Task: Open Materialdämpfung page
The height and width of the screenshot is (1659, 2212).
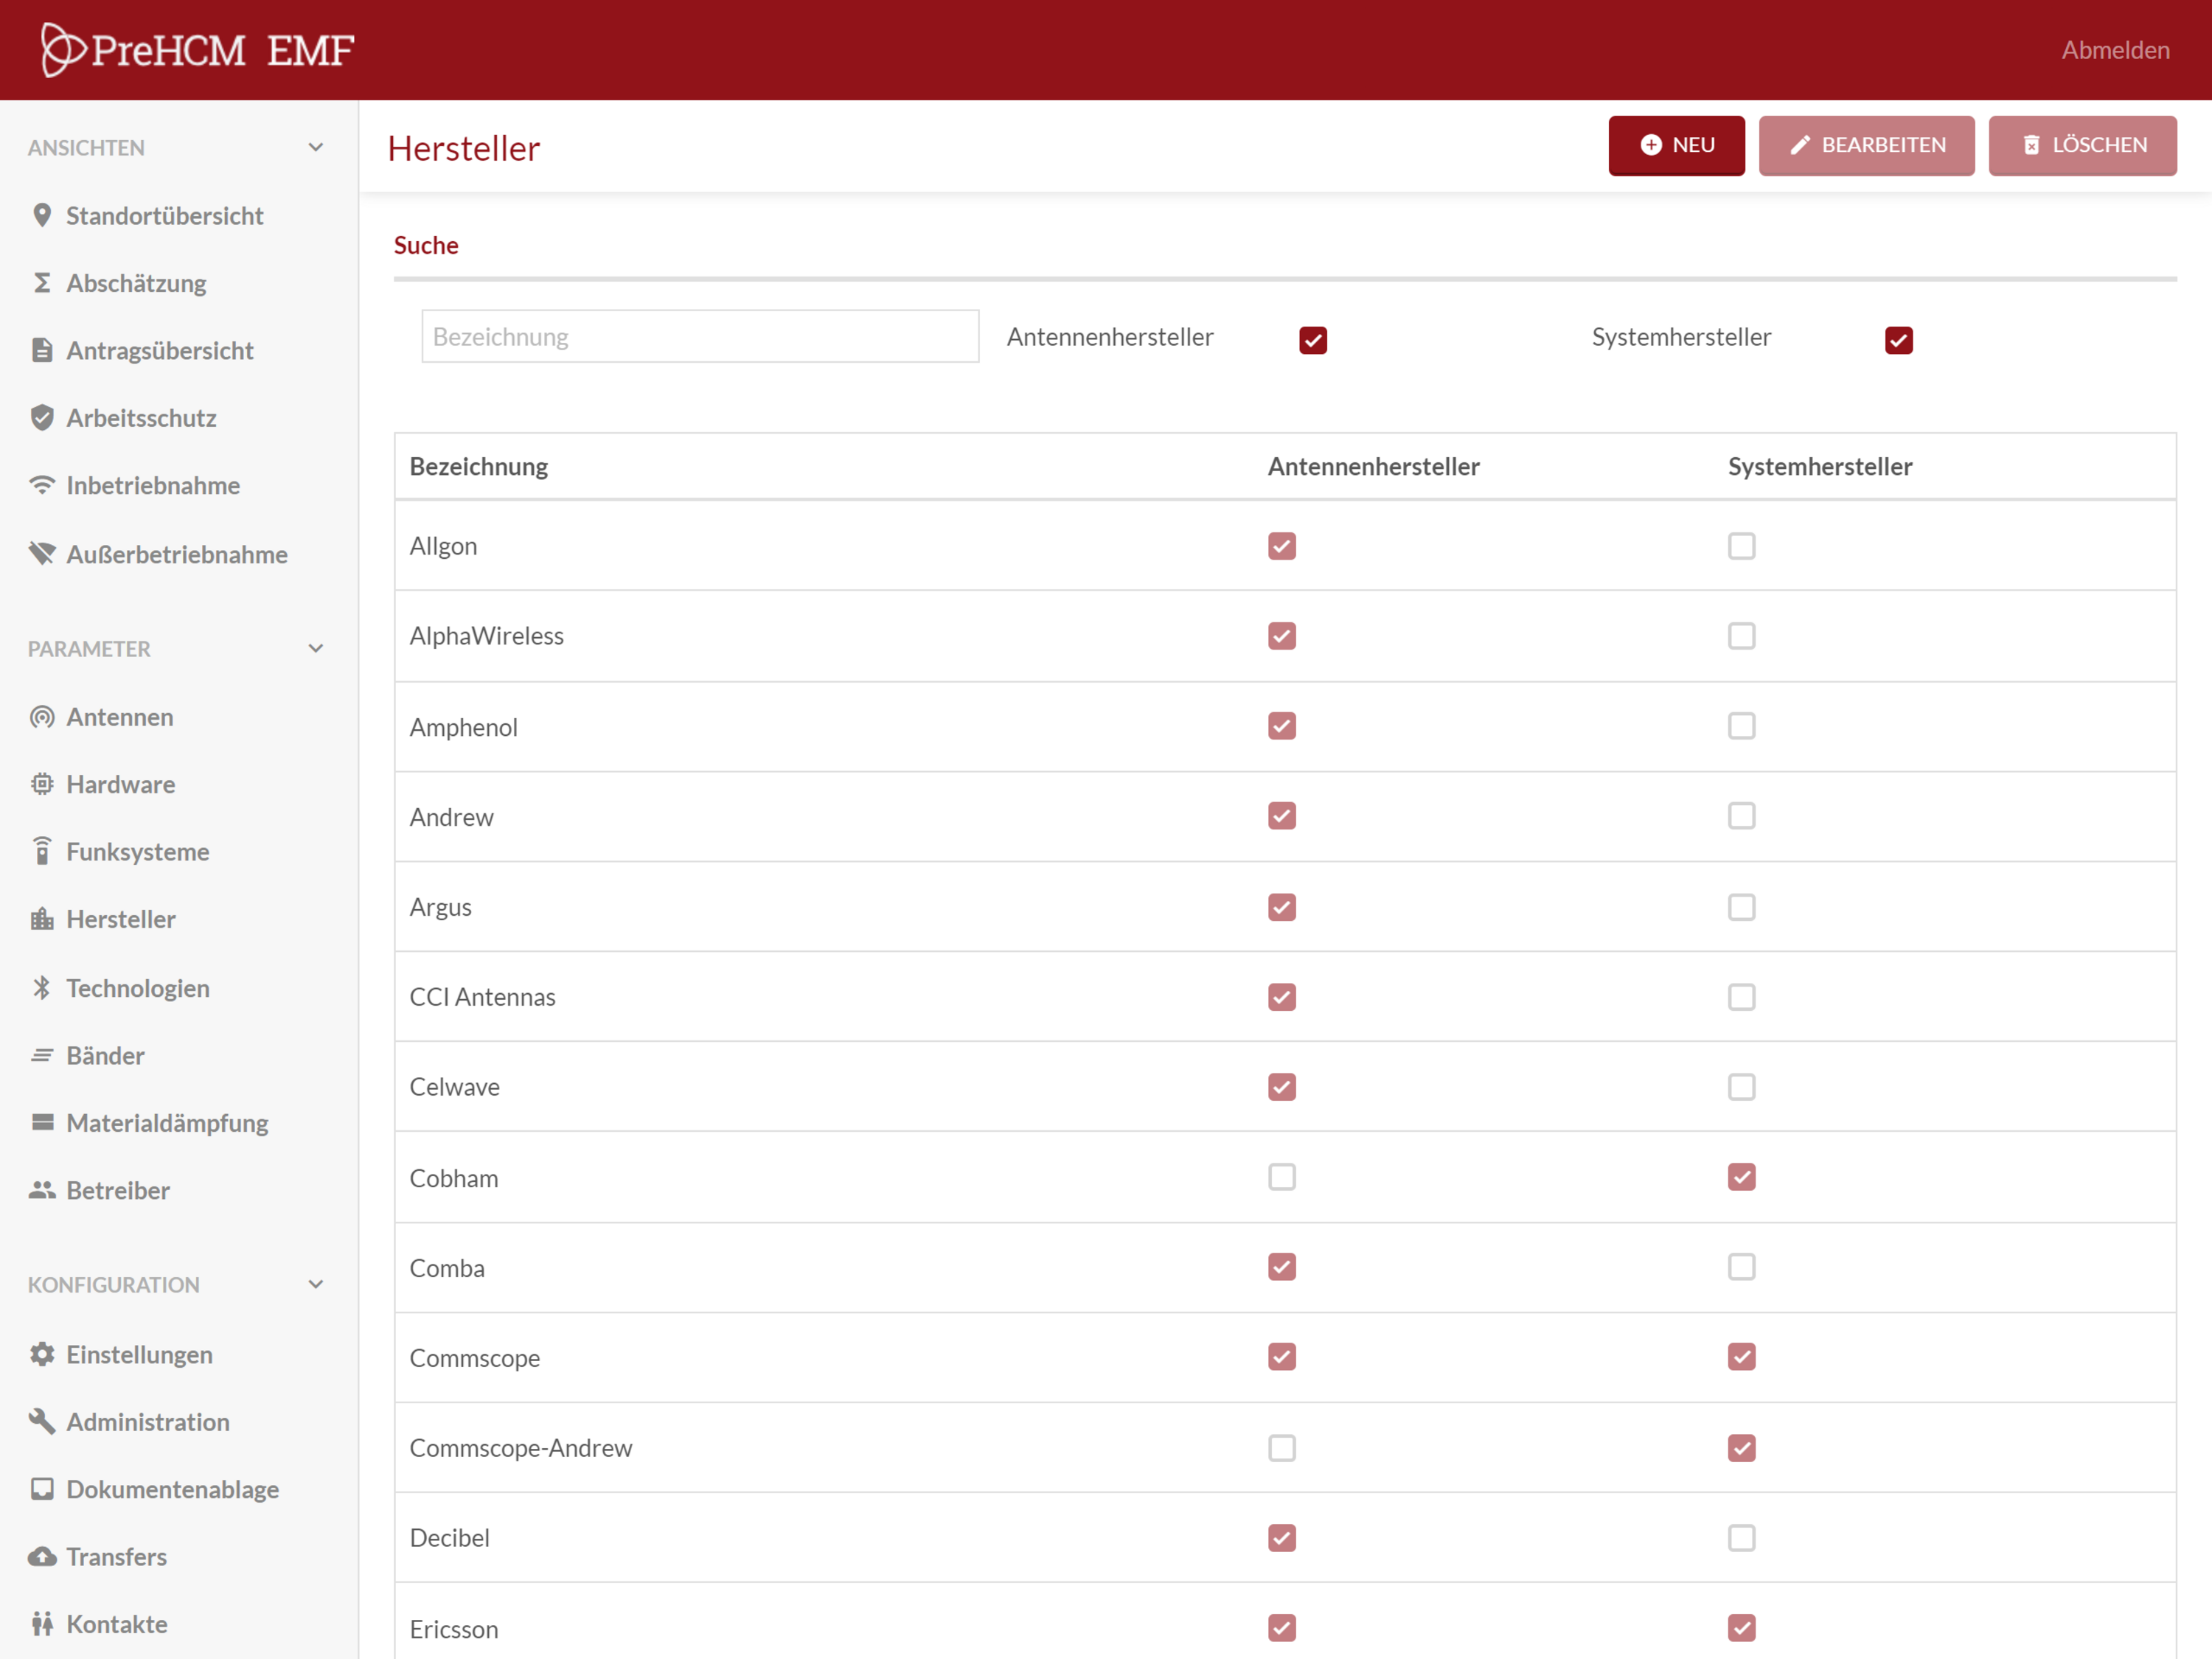Action: tap(167, 1123)
